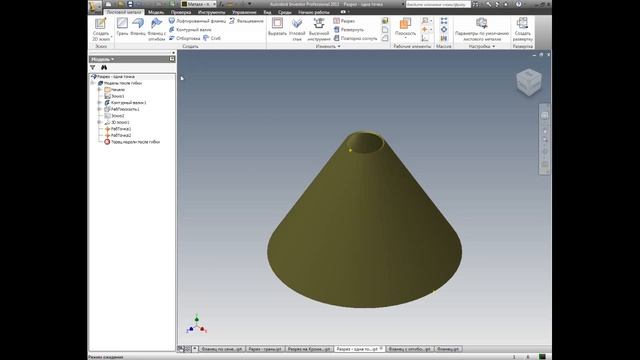Collapse Модель после гибки node
Image resolution: width=640 pixels, height=360 pixels.
tap(93, 83)
